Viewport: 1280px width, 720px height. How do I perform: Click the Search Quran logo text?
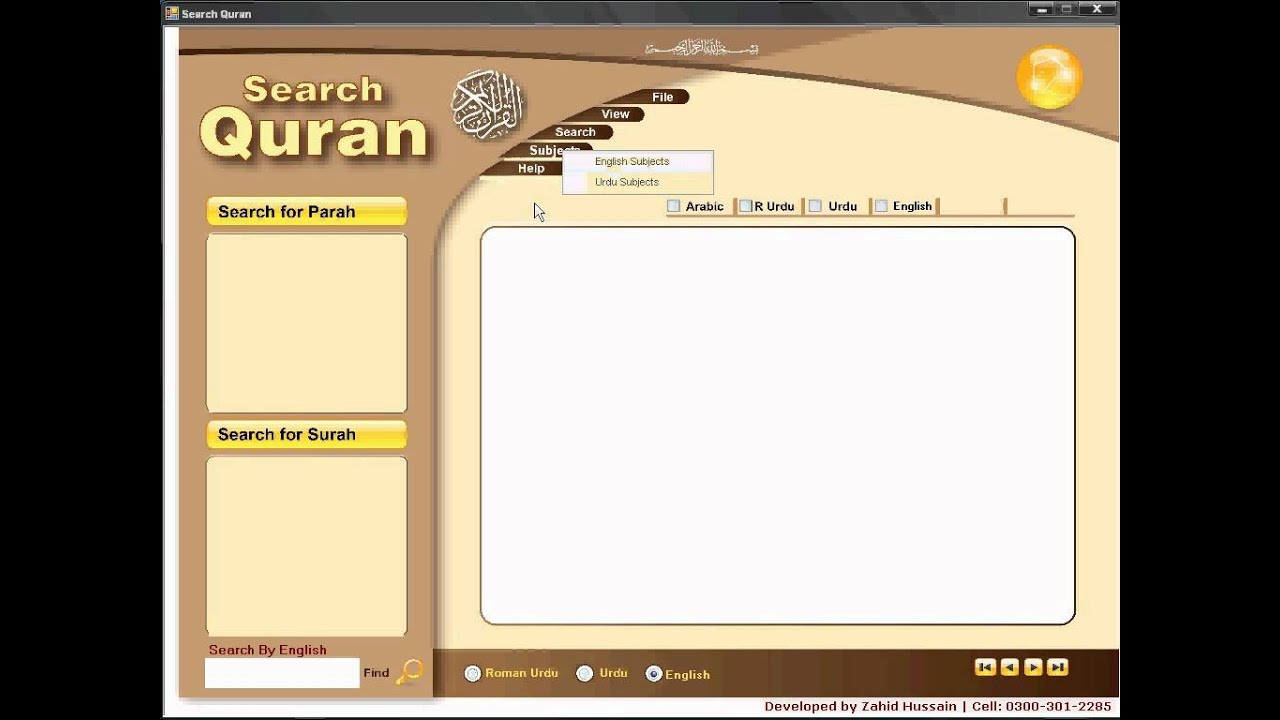click(x=314, y=118)
